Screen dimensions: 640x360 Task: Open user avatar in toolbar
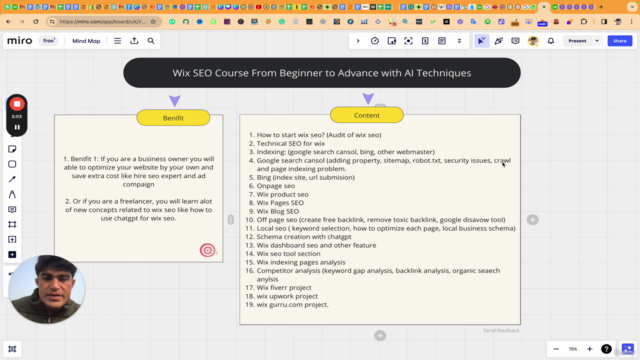pos(533,41)
